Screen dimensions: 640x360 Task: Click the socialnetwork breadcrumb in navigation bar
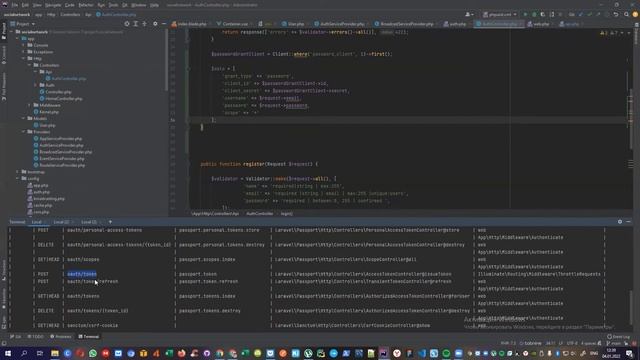point(17,14)
